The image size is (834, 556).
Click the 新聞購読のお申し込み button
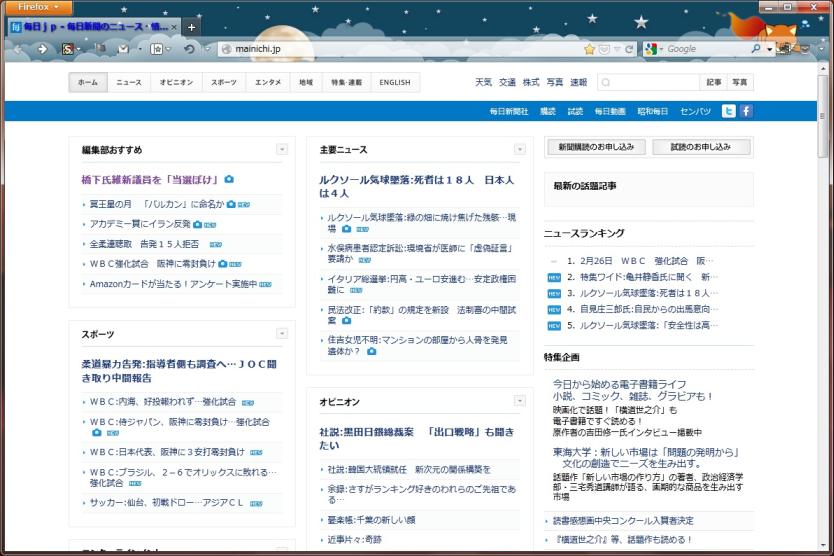click(x=596, y=147)
